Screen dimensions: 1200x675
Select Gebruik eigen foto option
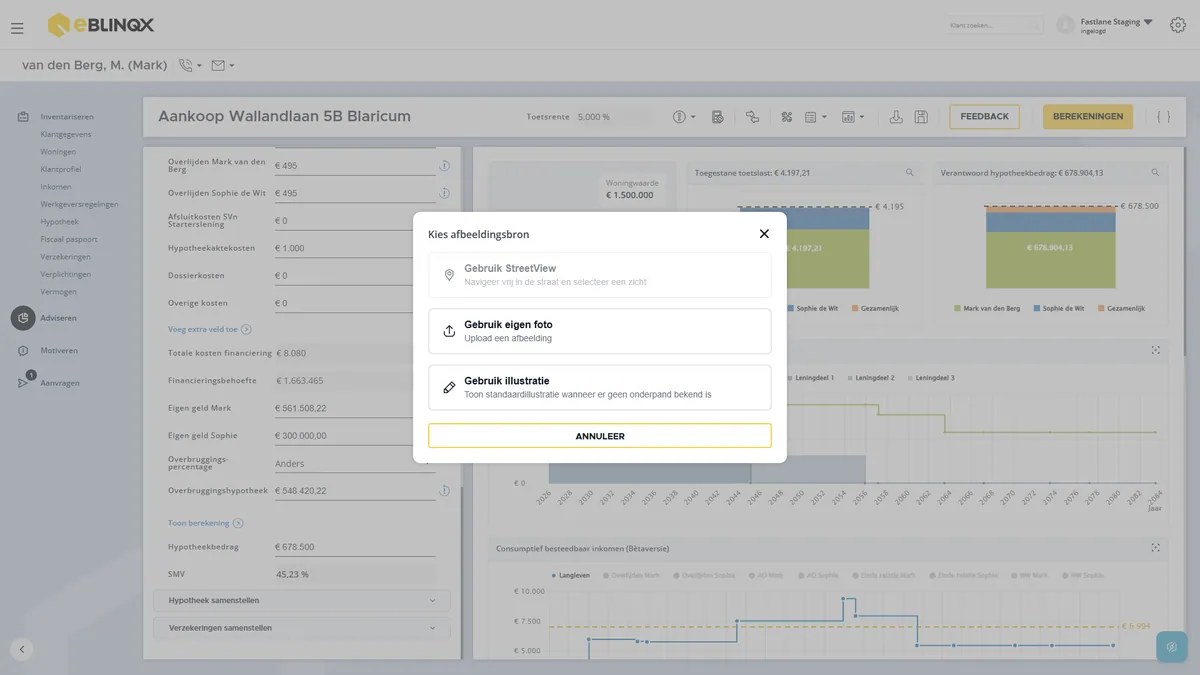tap(600, 331)
